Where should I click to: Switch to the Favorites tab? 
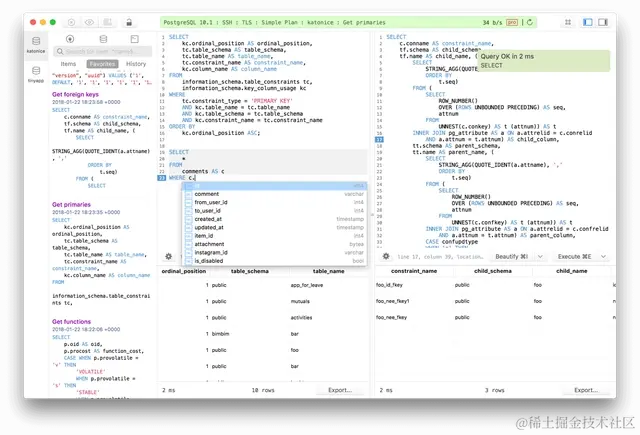coord(102,64)
